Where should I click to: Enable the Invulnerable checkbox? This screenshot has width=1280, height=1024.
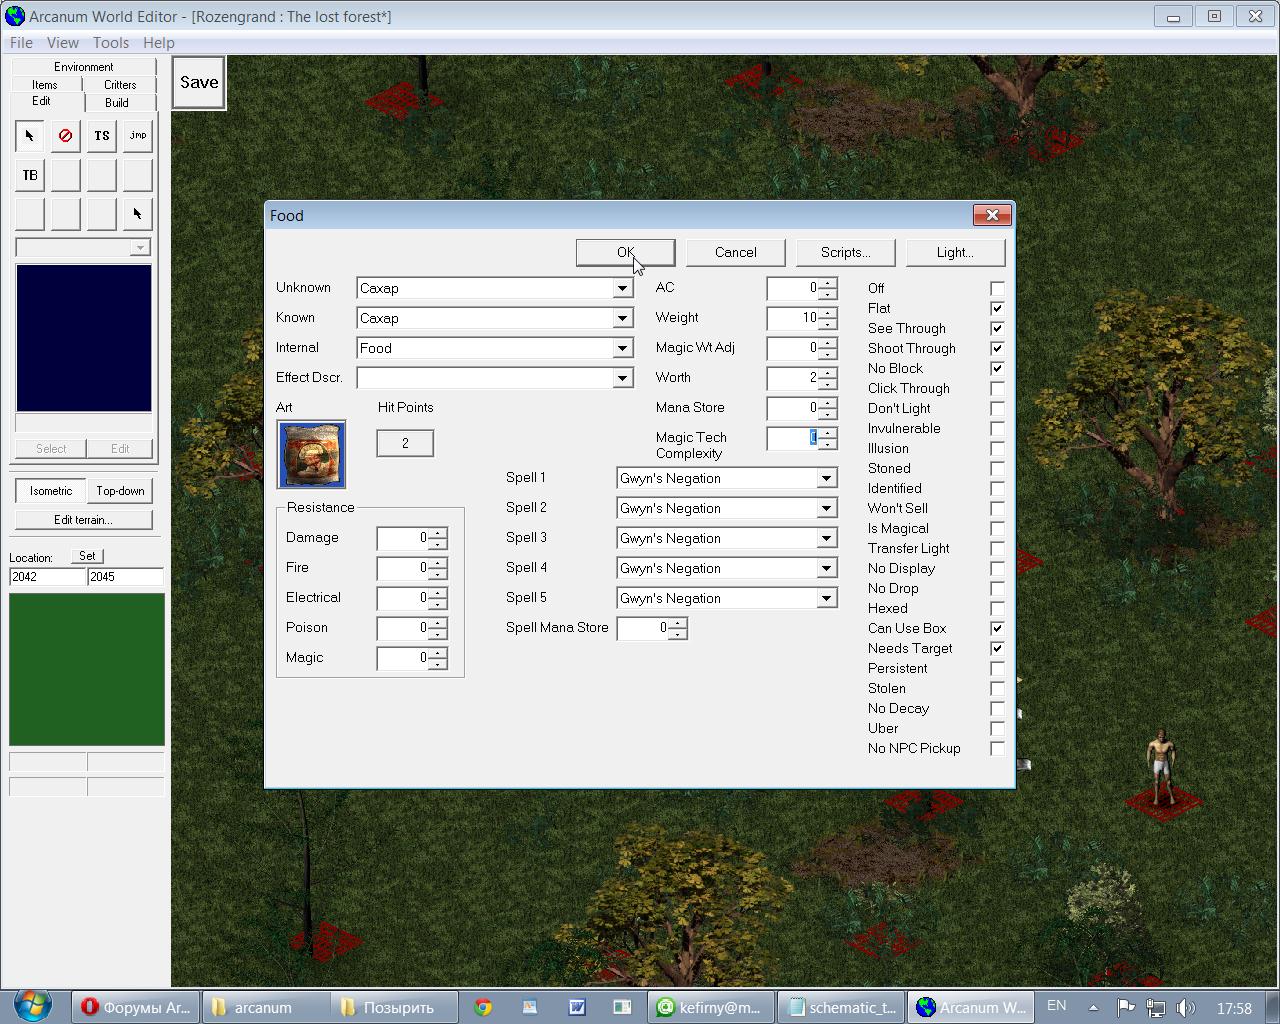(997, 428)
